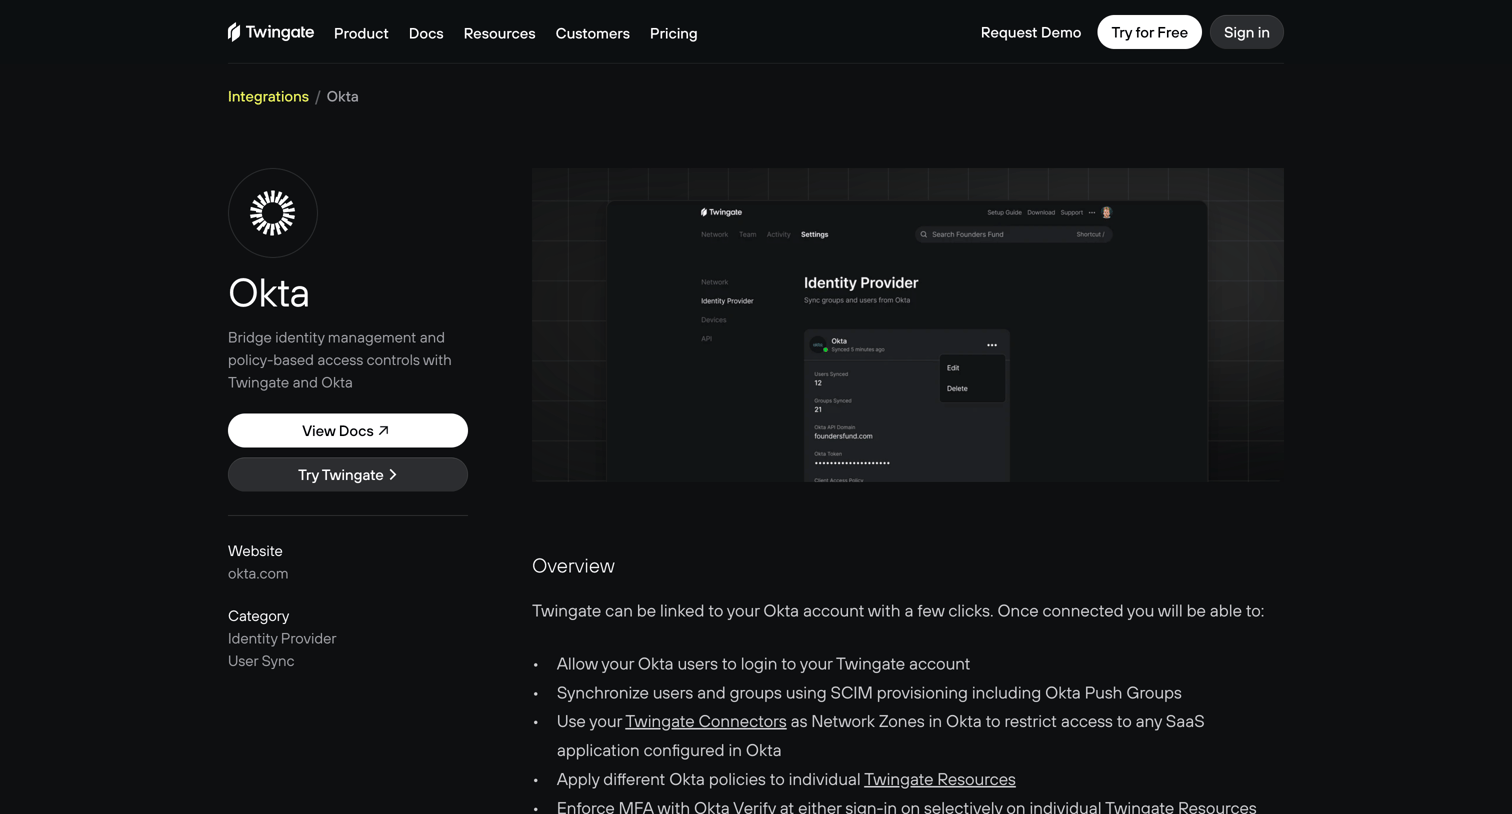Viewport: 1512px width, 814px height.
Task: Click the Twingate logo in header
Action: click(x=271, y=32)
